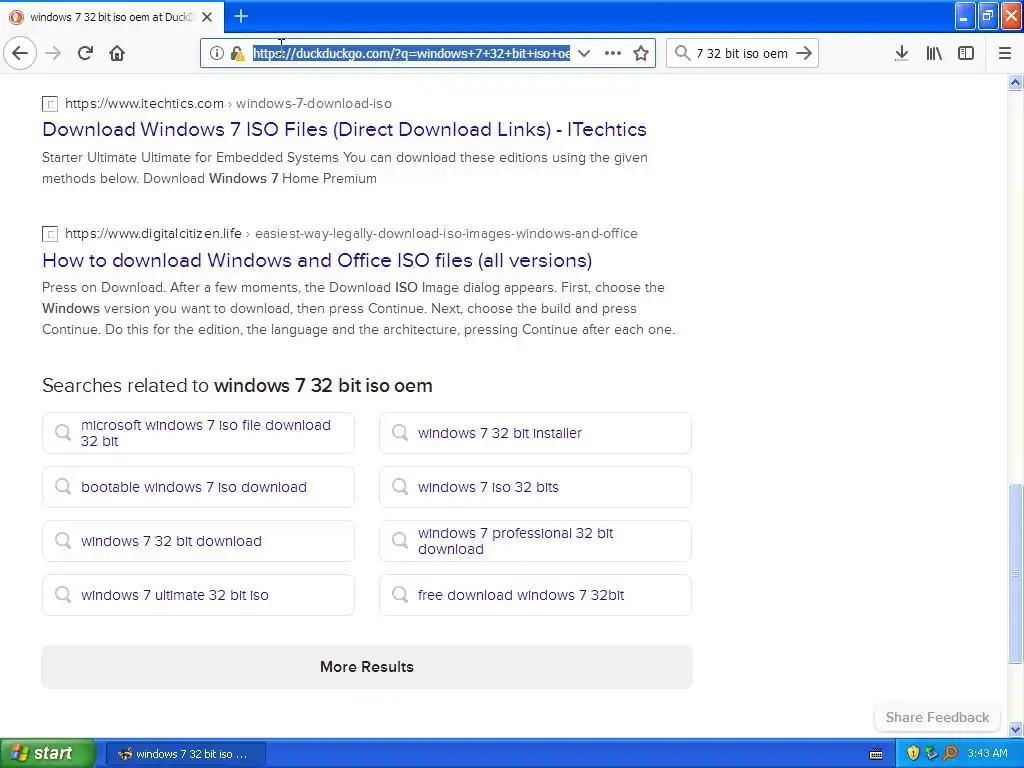The width and height of the screenshot is (1024, 768).
Task: Load More Results
Action: (x=367, y=667)
